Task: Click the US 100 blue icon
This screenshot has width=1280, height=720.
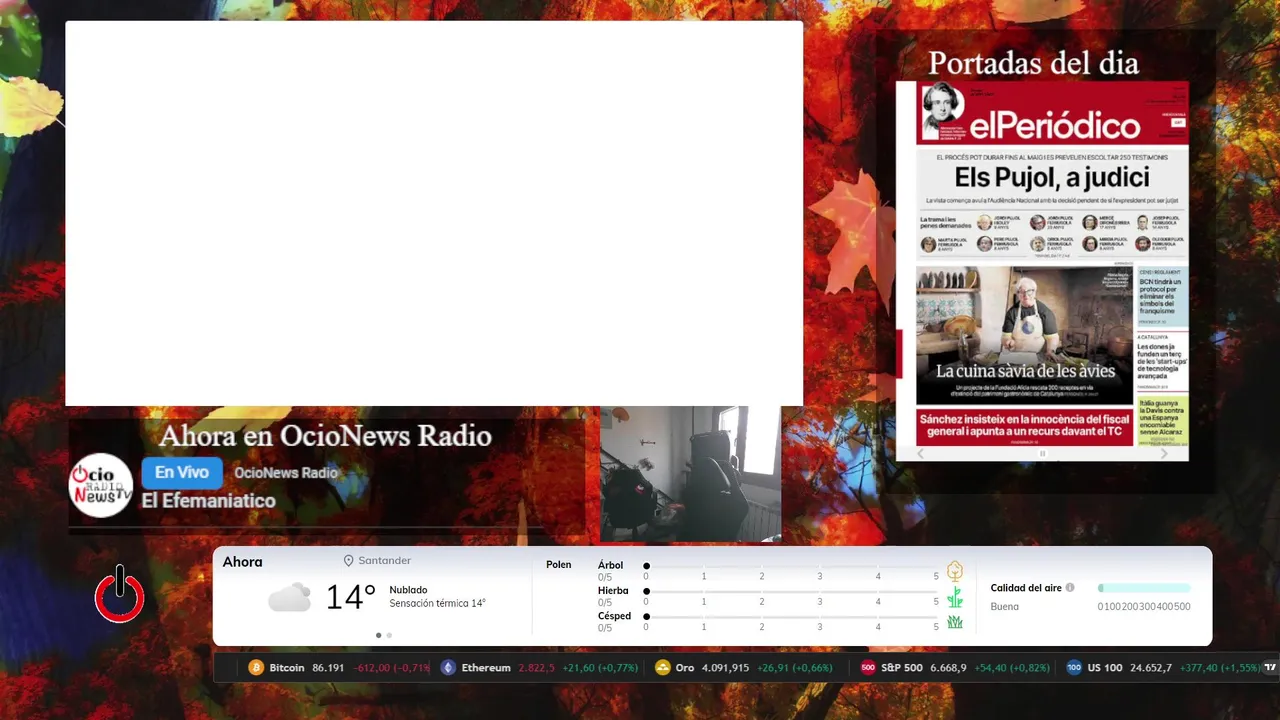Action: pyautogui.click(x=1074, y=667)
